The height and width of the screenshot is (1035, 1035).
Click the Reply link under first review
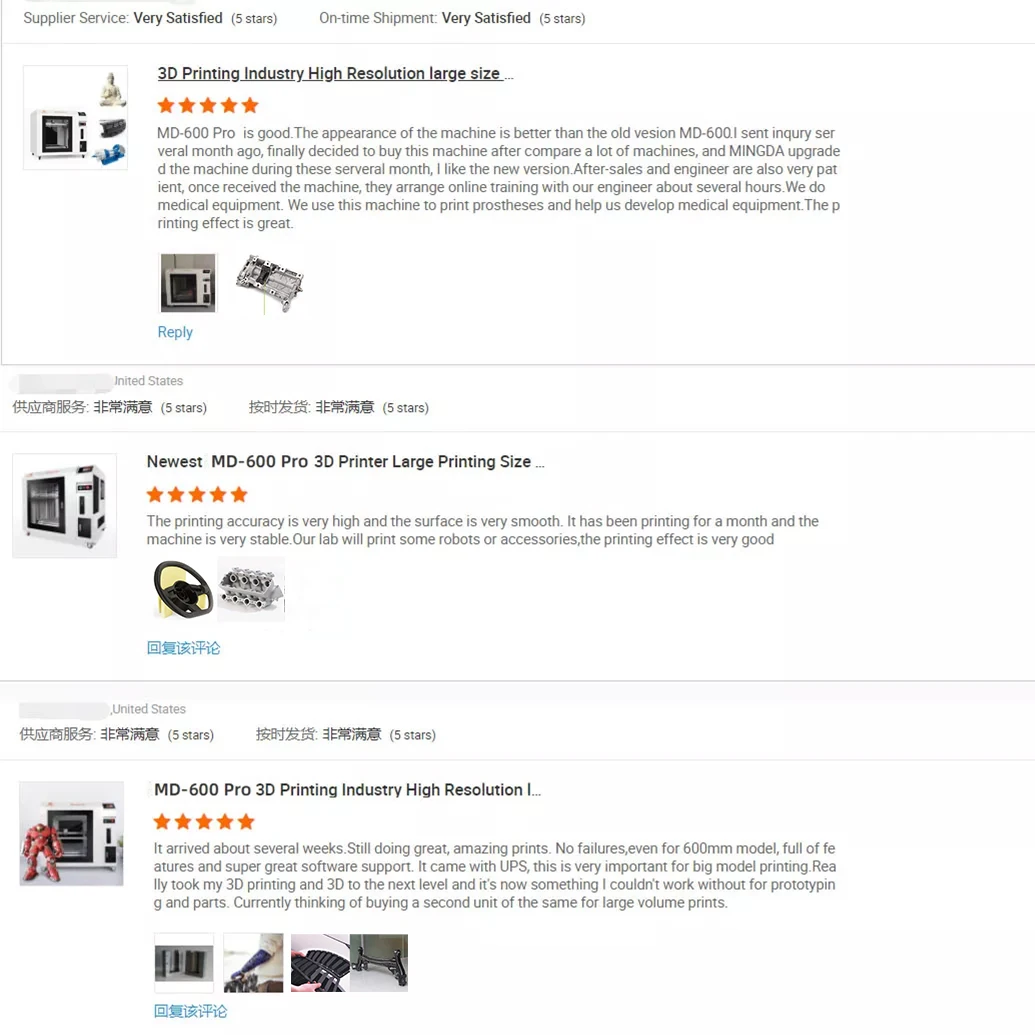[x=175, y=332]
